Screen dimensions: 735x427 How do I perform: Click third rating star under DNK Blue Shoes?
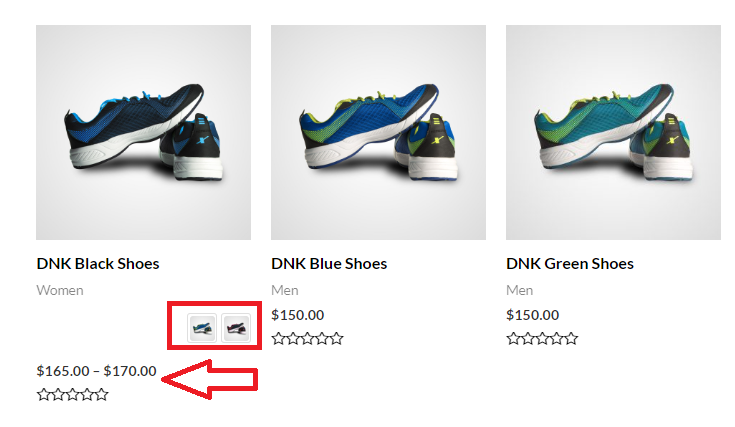[308, 338]
